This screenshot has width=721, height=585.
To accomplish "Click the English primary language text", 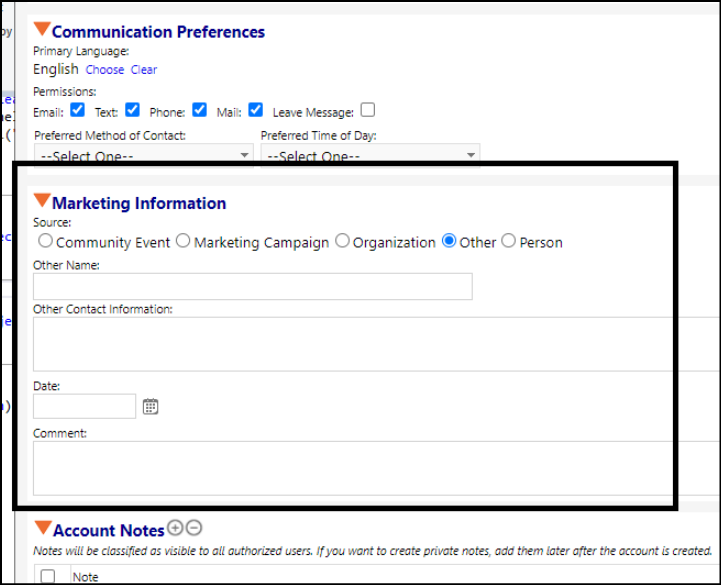I will [56, 69].
